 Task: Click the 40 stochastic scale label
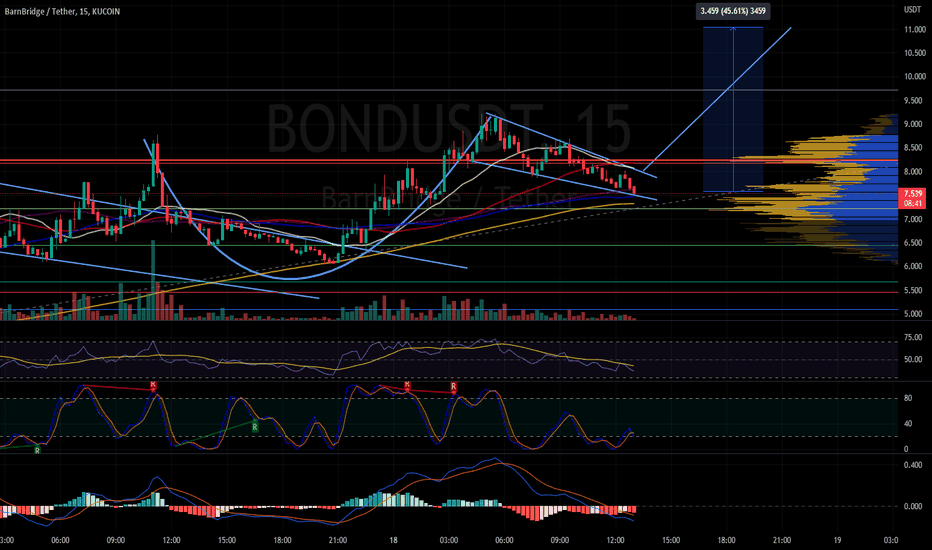[x=908, y=424]
